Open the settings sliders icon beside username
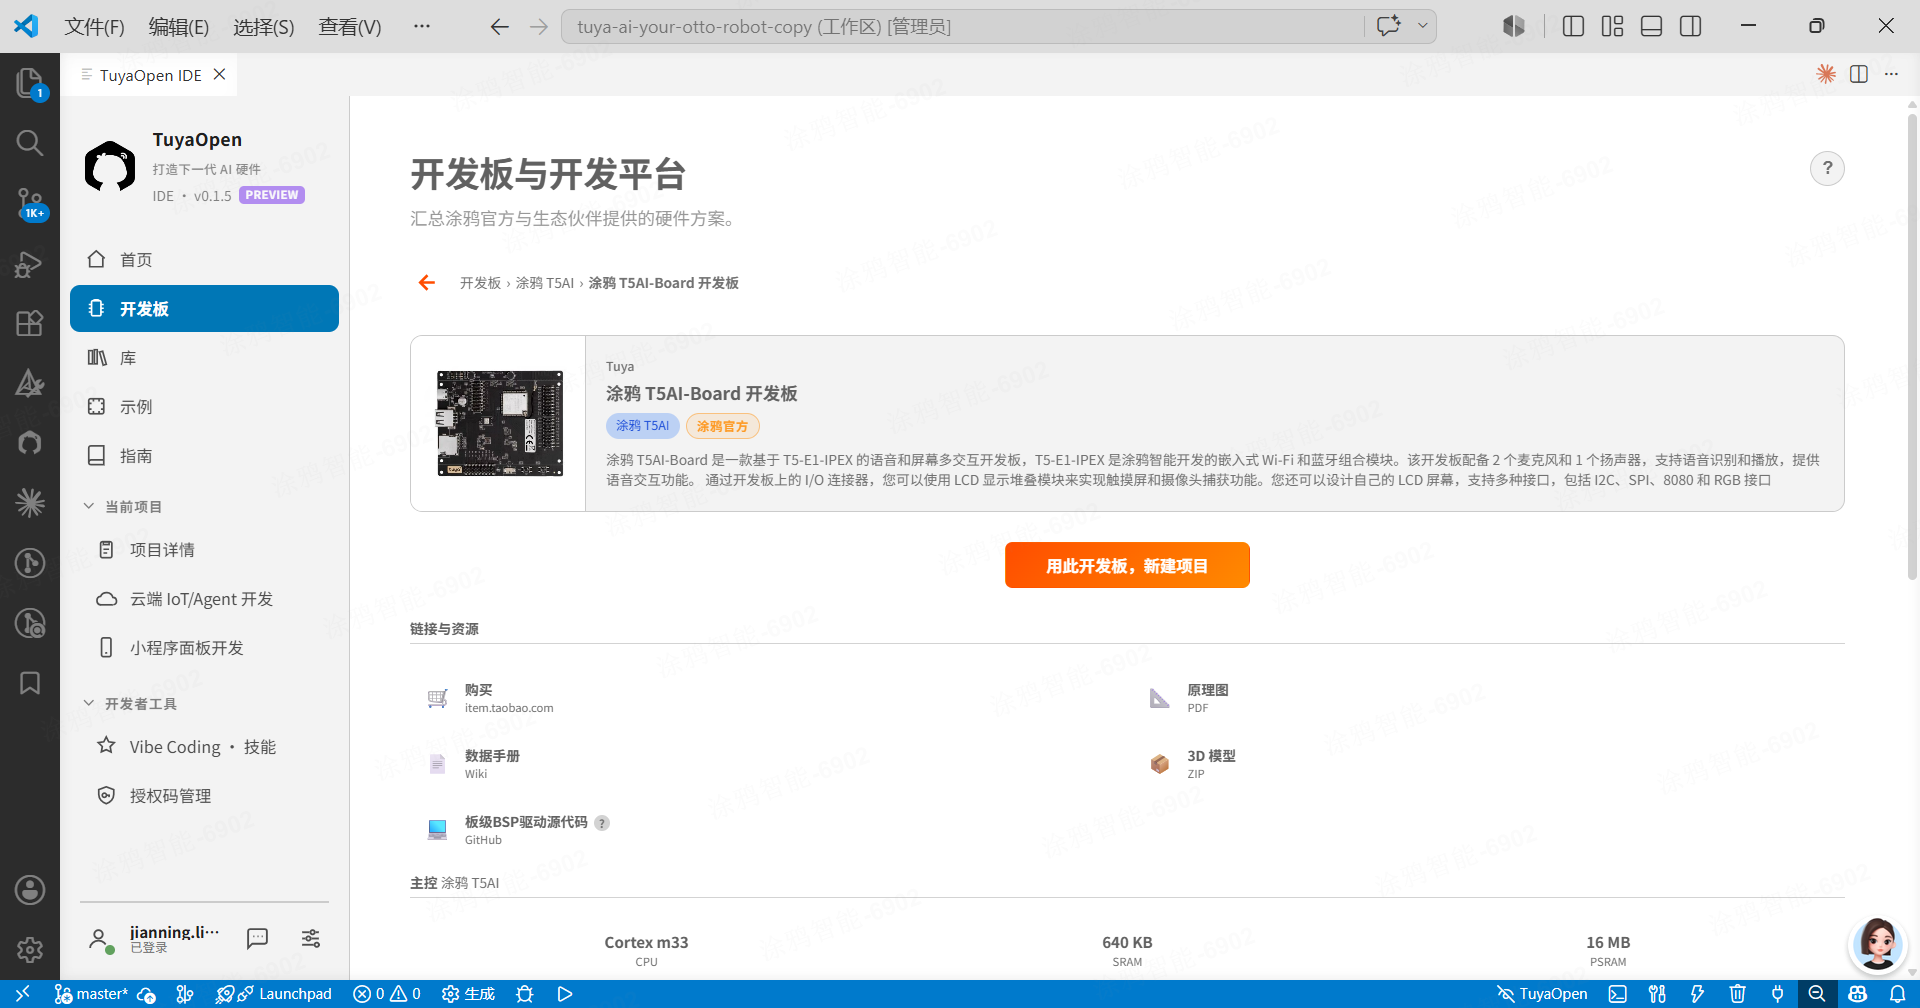The width and height of the screenshot is (1920, 1008). (311, 938)
